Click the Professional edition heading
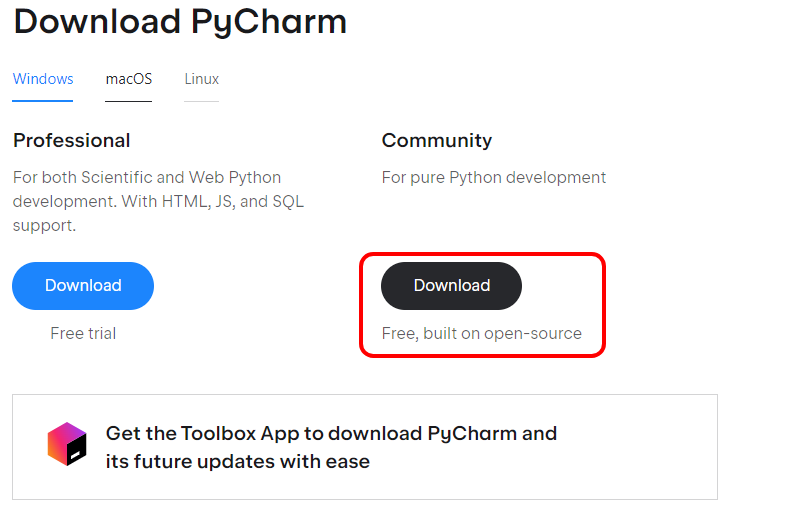Viewport: 792px width, 518px height. (x=72, y=140)
